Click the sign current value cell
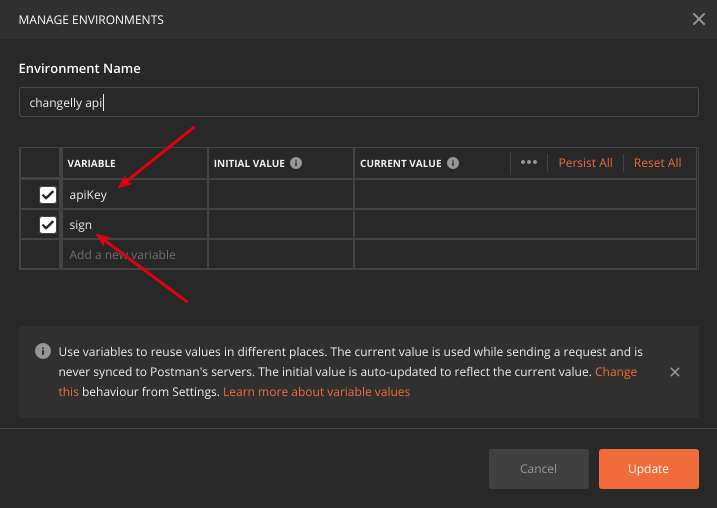The width and height of the screenshot is (717, 508). click(525, 225)
